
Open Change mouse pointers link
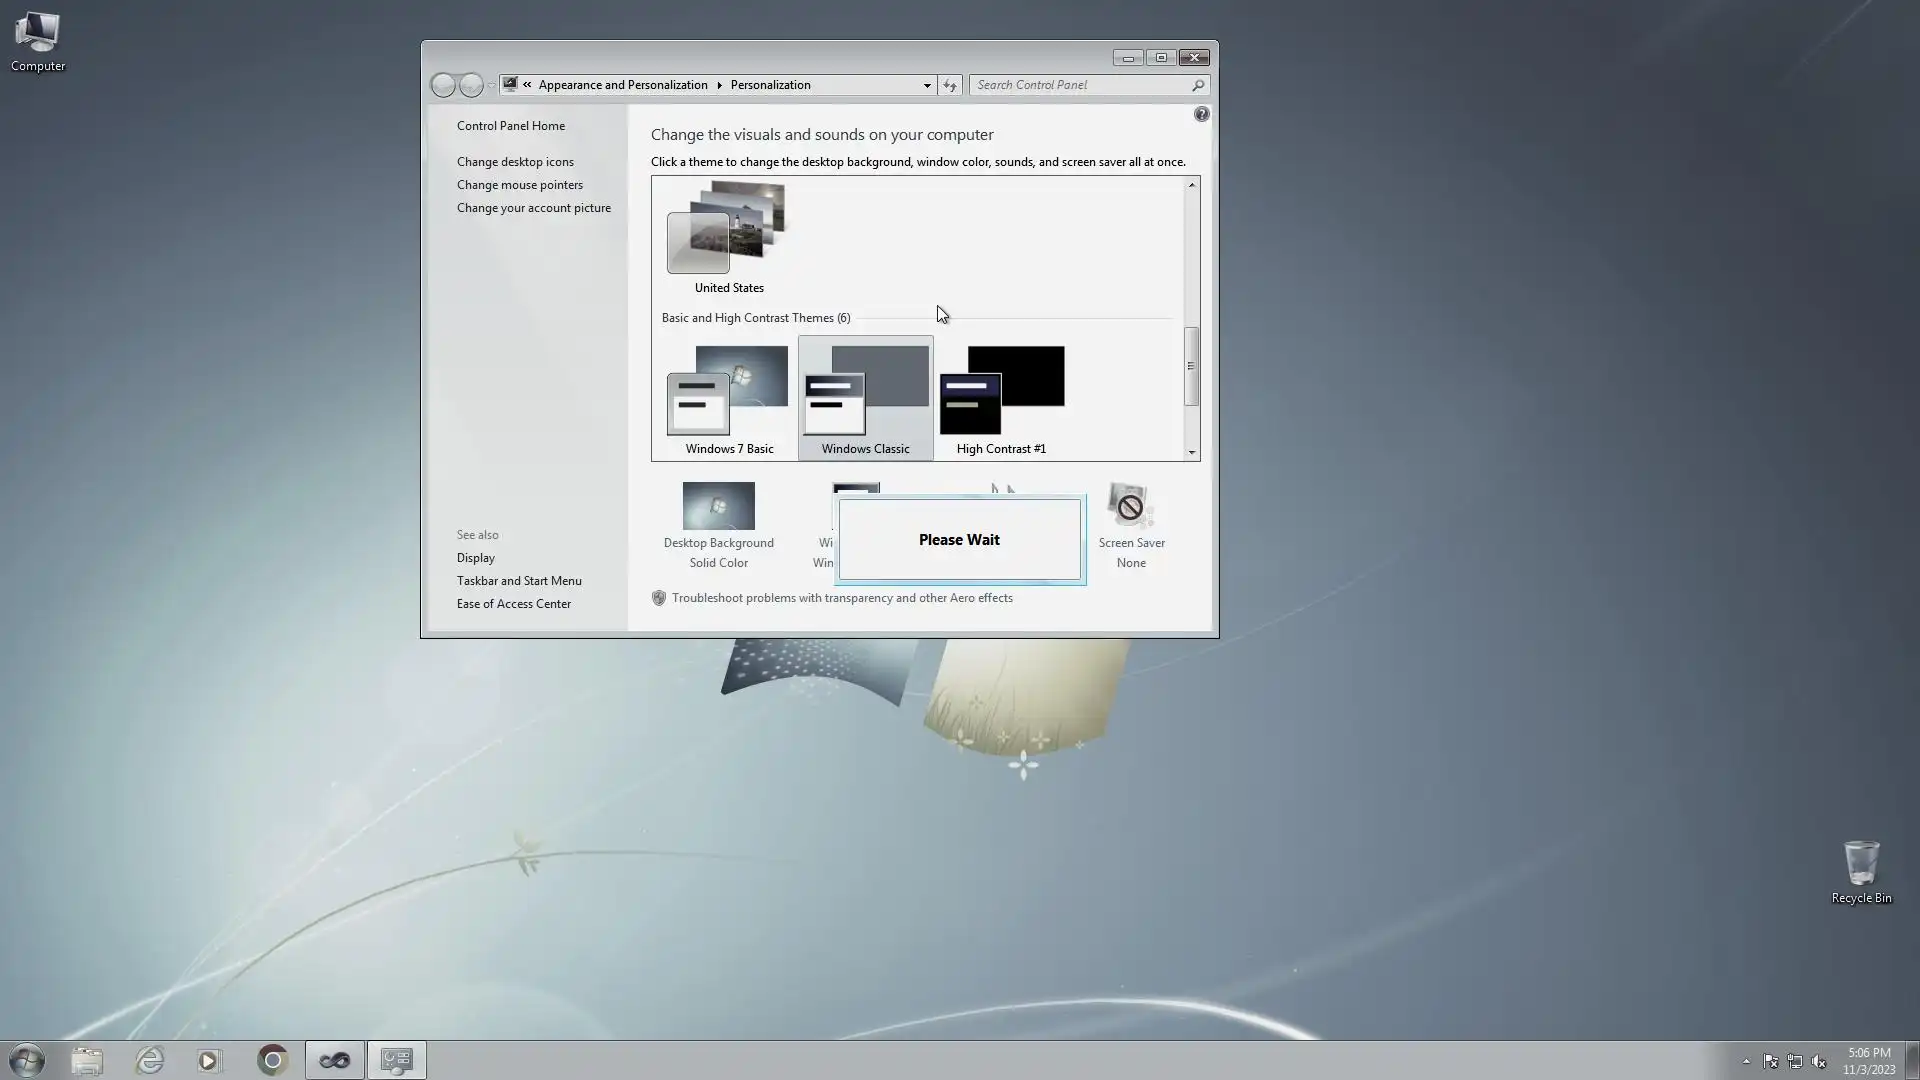[x=519, y=185]
